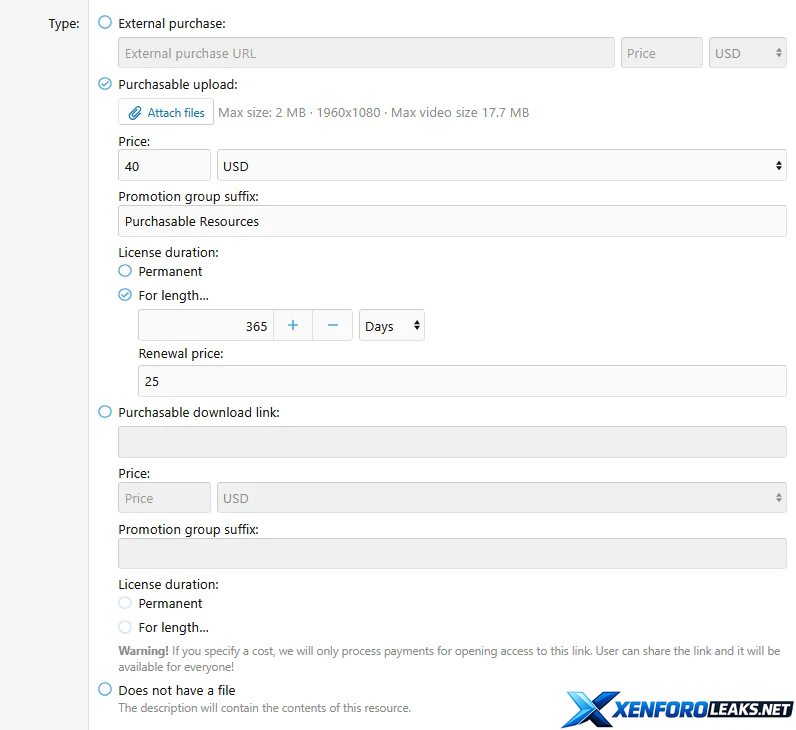The width and height of the screenshot is (796, 730).
Task: Click the XenforoLeaks.net logo
Action: coord(677,708)
